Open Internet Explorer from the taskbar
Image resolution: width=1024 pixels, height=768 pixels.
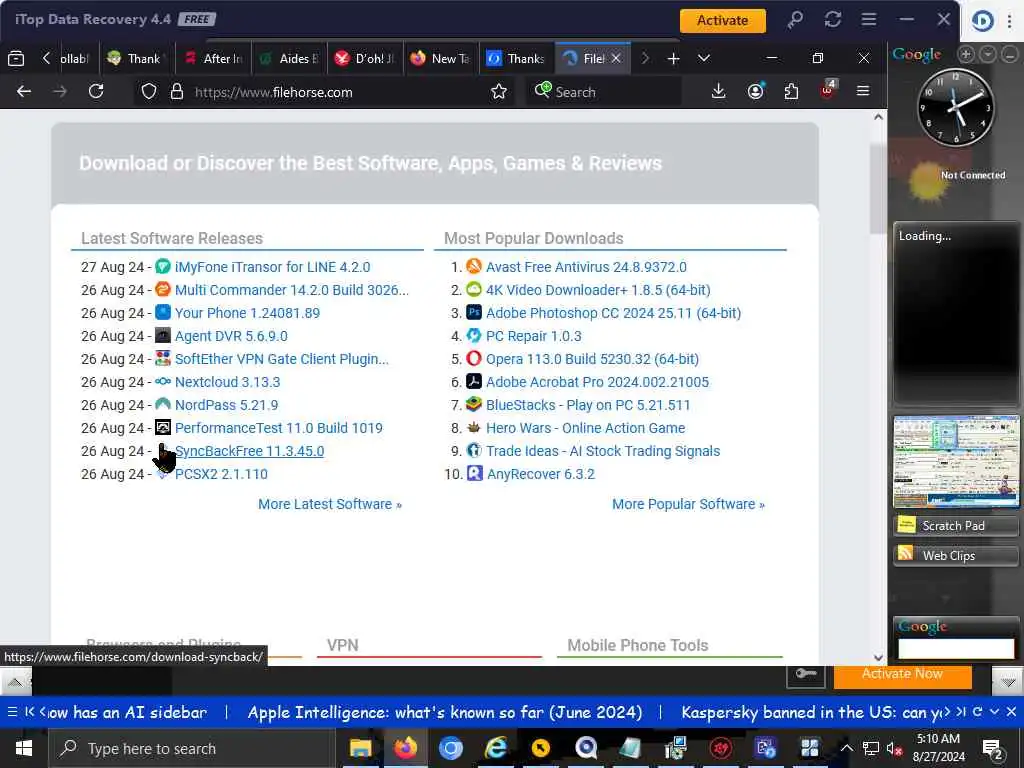[x=496, y=748]
